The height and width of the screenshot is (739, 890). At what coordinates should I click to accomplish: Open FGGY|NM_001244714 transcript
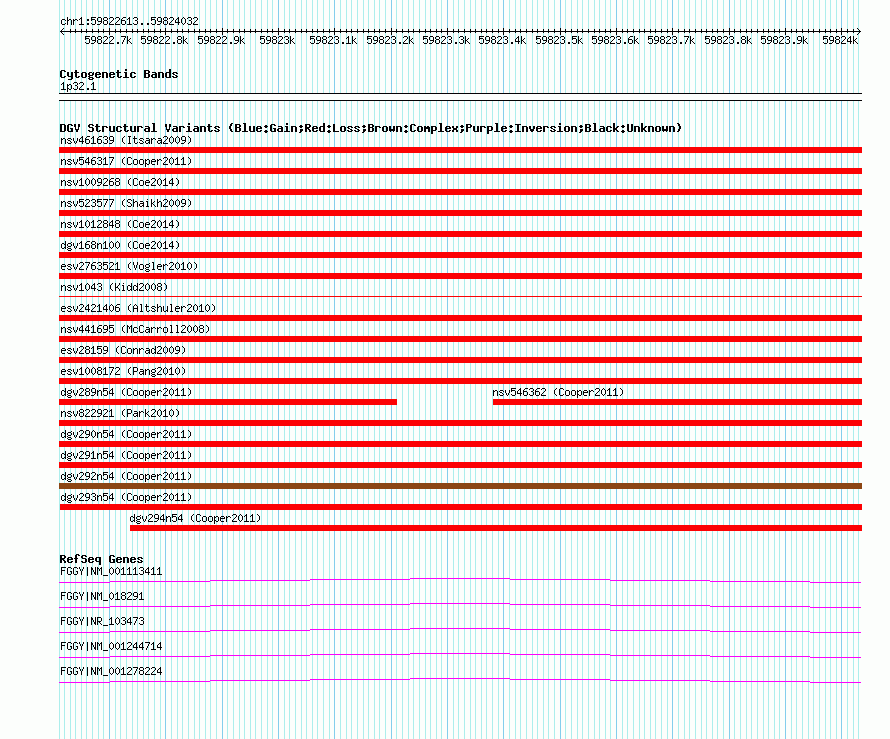(111, 646)
